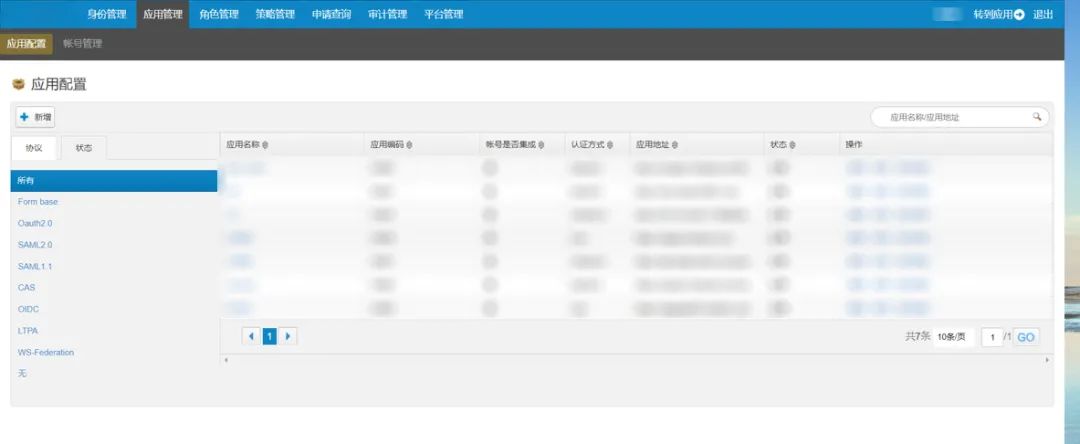
Task: Click page number 1 button
Action: tap(270, 337)
